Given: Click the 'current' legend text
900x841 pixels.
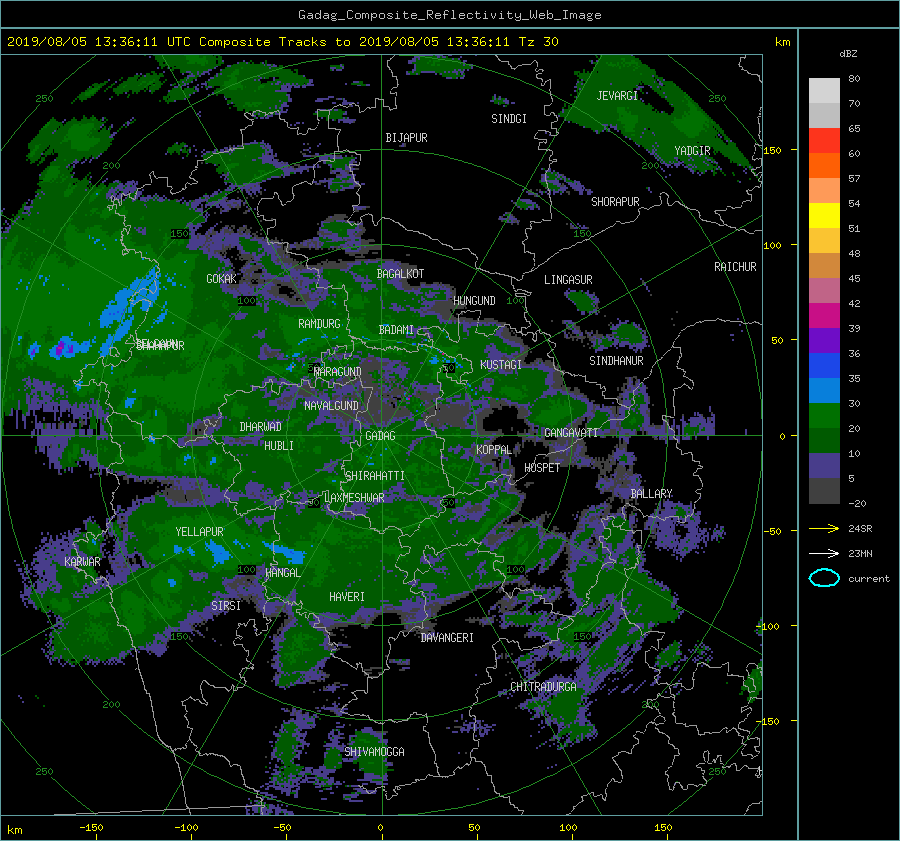Looking at the screenshot, I should pyautogui.click(x=869, y=579).
